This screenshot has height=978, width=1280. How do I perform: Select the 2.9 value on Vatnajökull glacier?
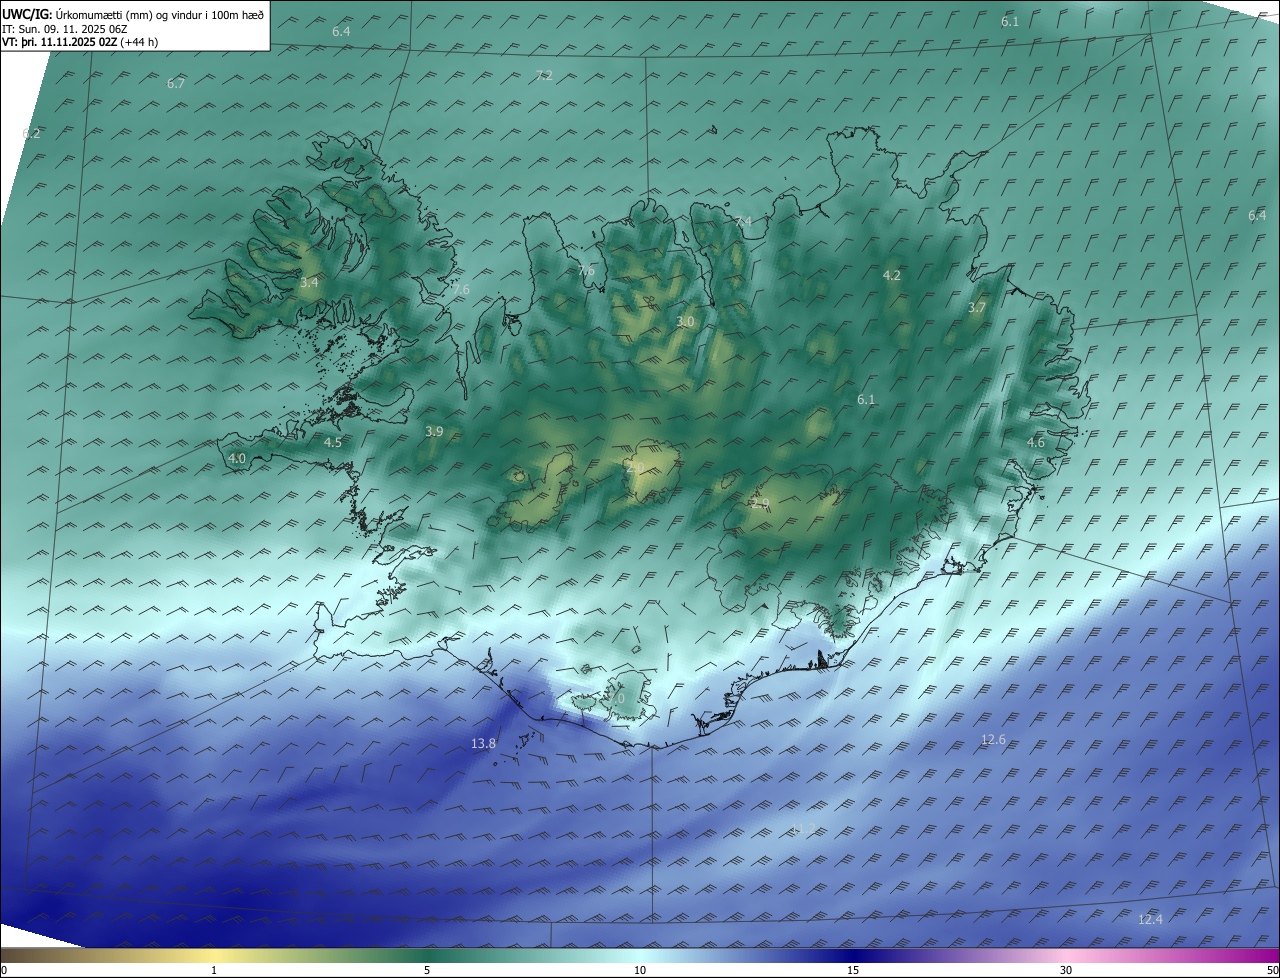coord(760,505)
